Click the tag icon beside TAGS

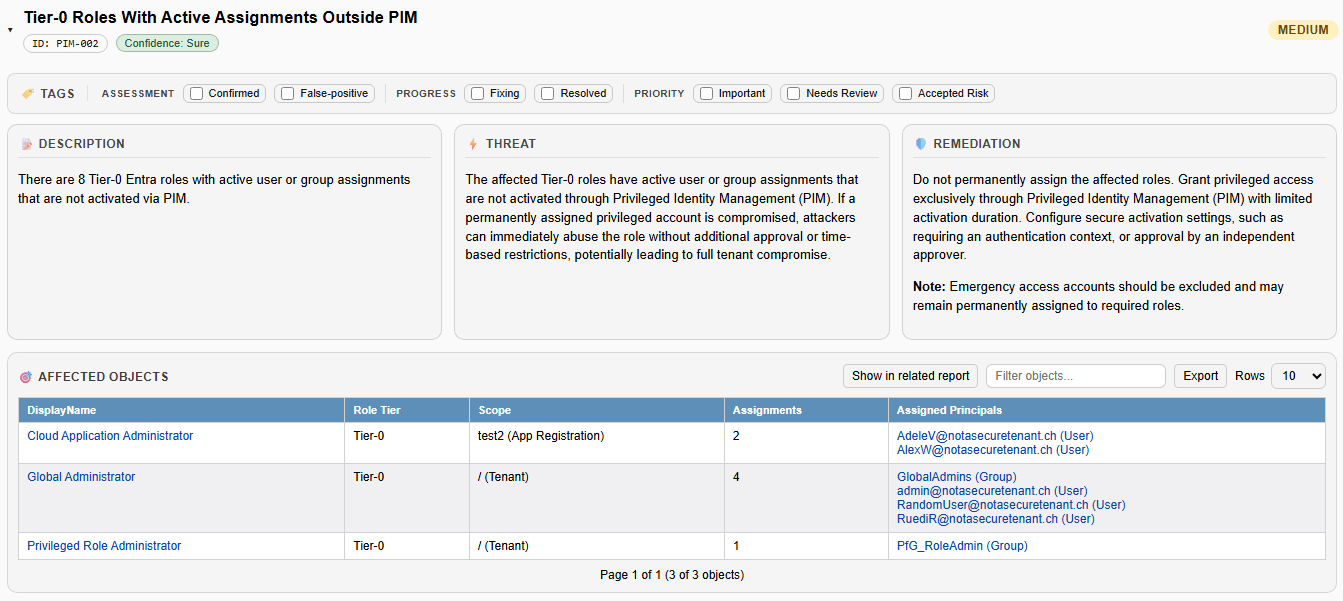[28, 93]
